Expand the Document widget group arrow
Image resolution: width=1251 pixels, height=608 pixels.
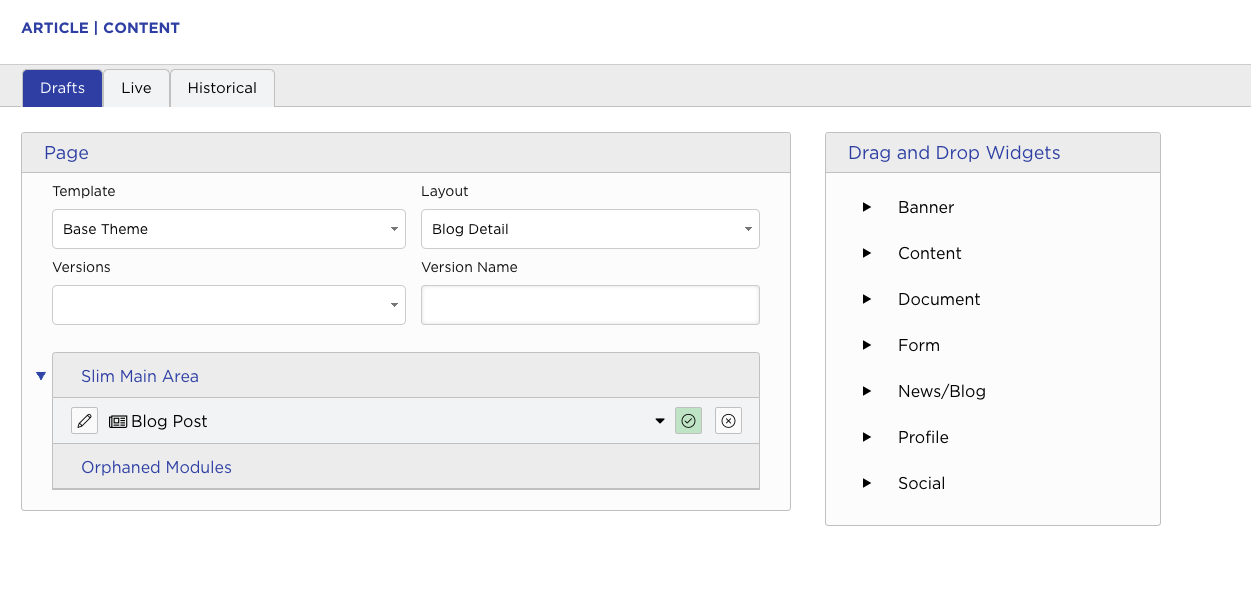point(867,299)
